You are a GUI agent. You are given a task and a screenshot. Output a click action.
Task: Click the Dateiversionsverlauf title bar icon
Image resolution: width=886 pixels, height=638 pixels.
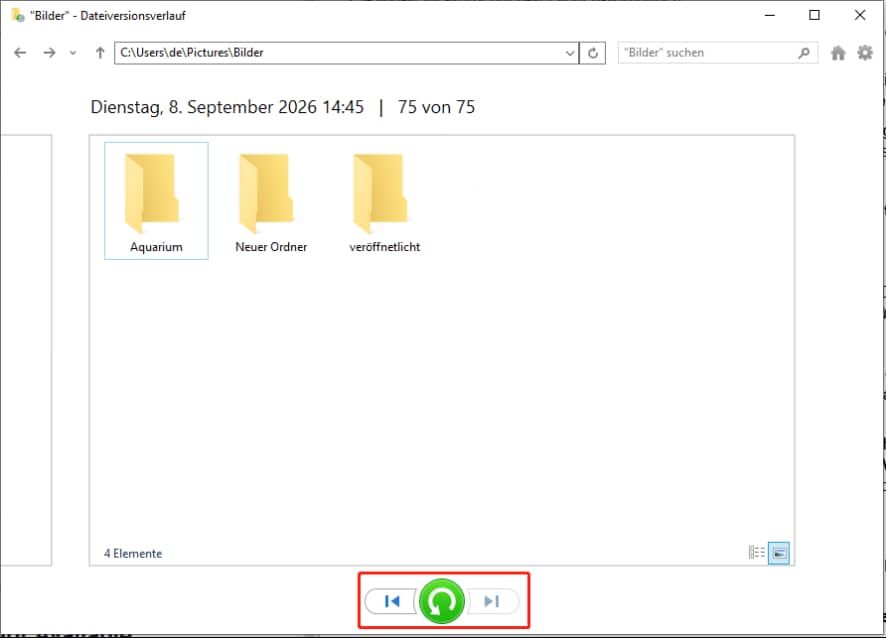[x=18, y=15]
